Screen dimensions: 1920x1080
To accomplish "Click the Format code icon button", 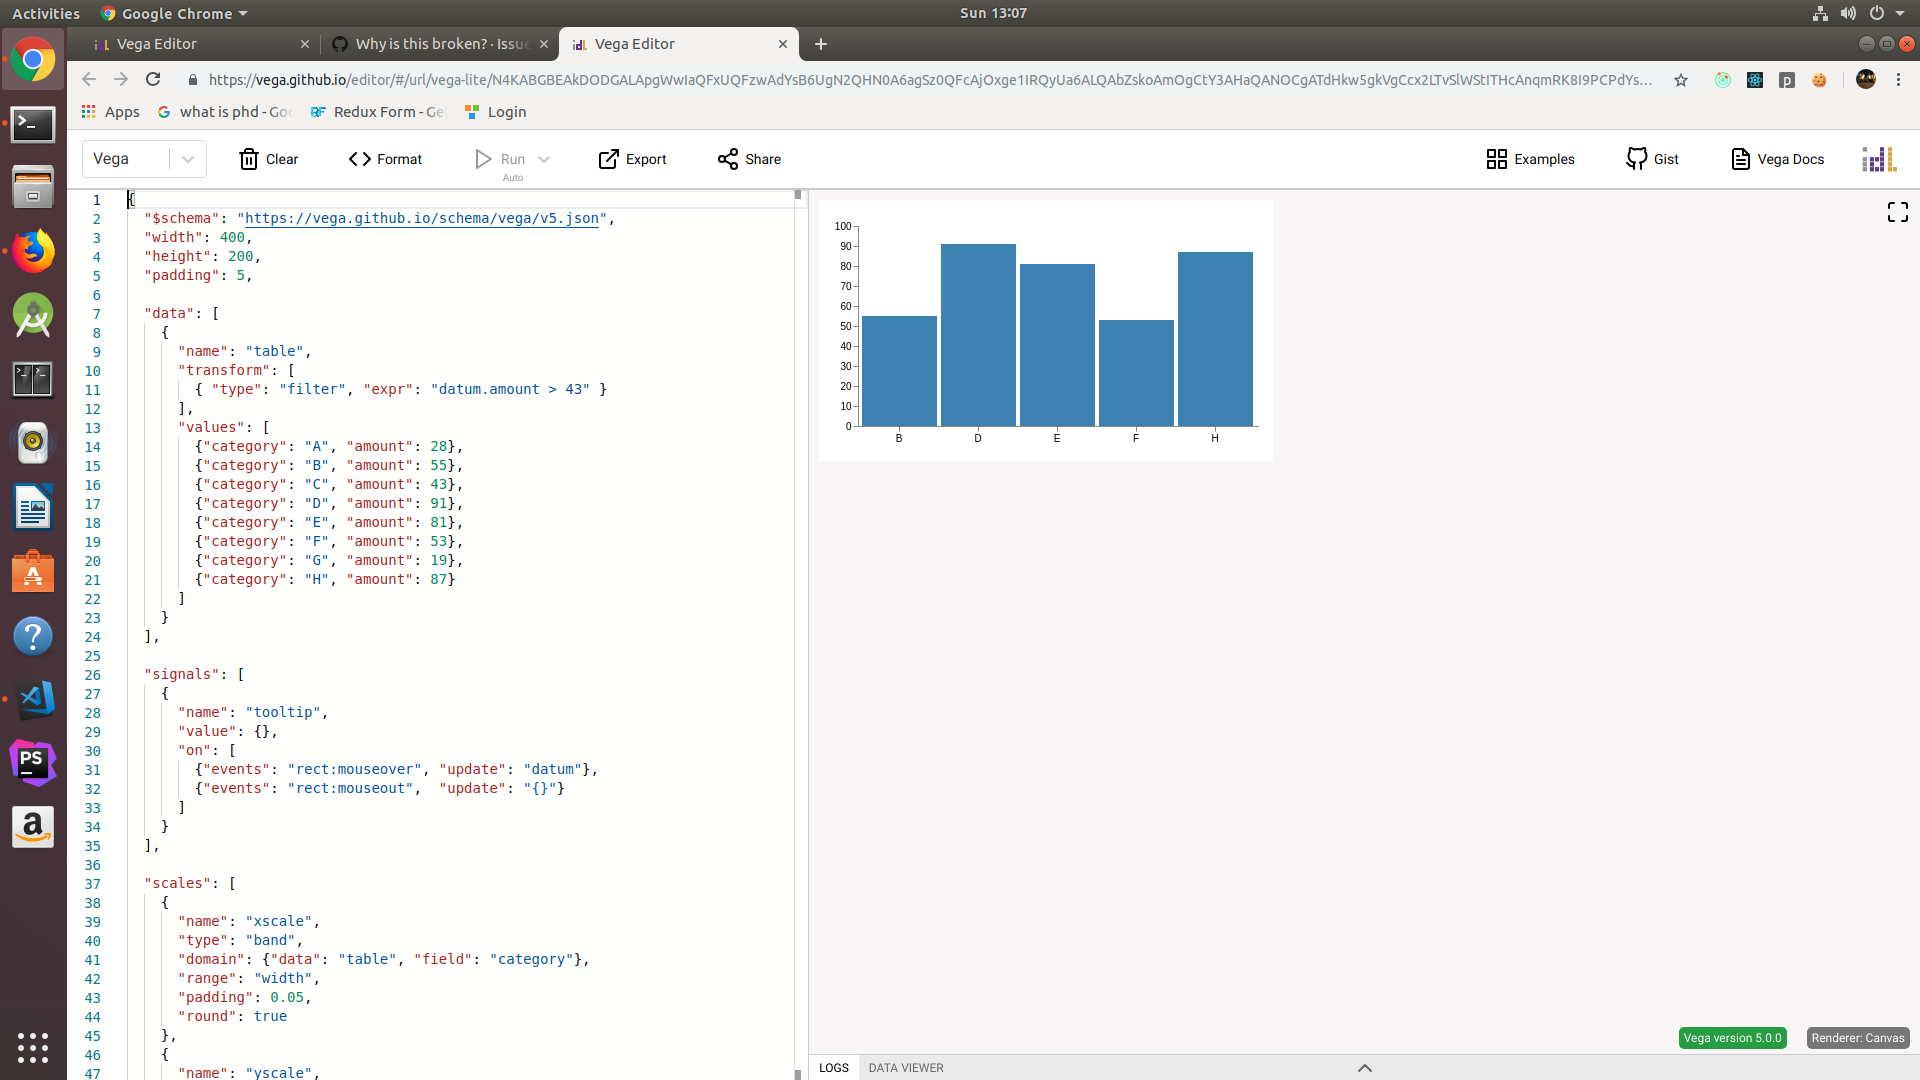I will click(385, 159).
